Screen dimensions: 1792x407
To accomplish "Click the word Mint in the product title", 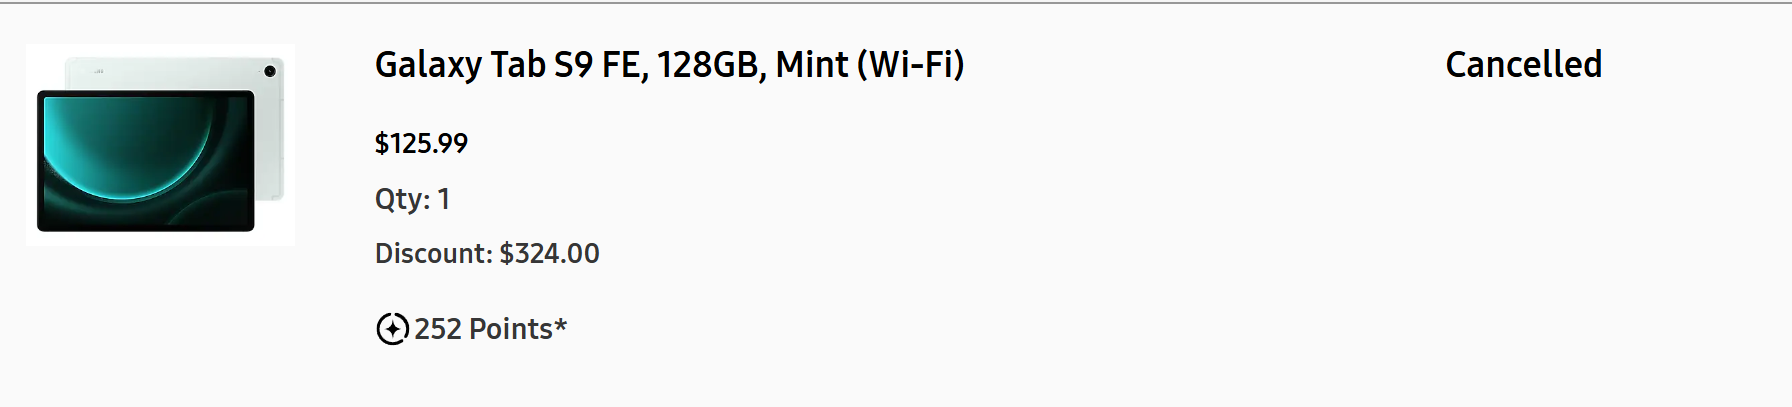I will (812, 65).
